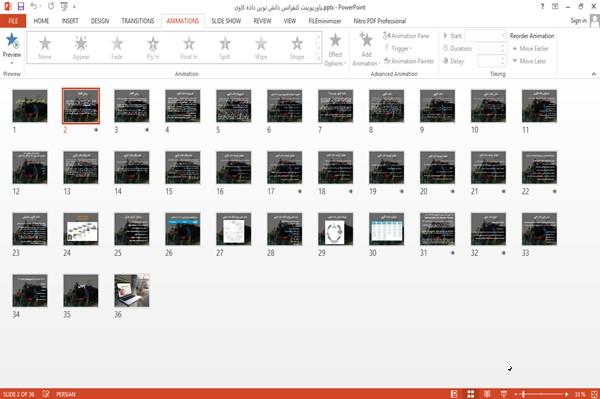The height and width of the screenshot is (399, 600).
Task: Expand the animation gallery More arrow
Action: coord(318,58)
